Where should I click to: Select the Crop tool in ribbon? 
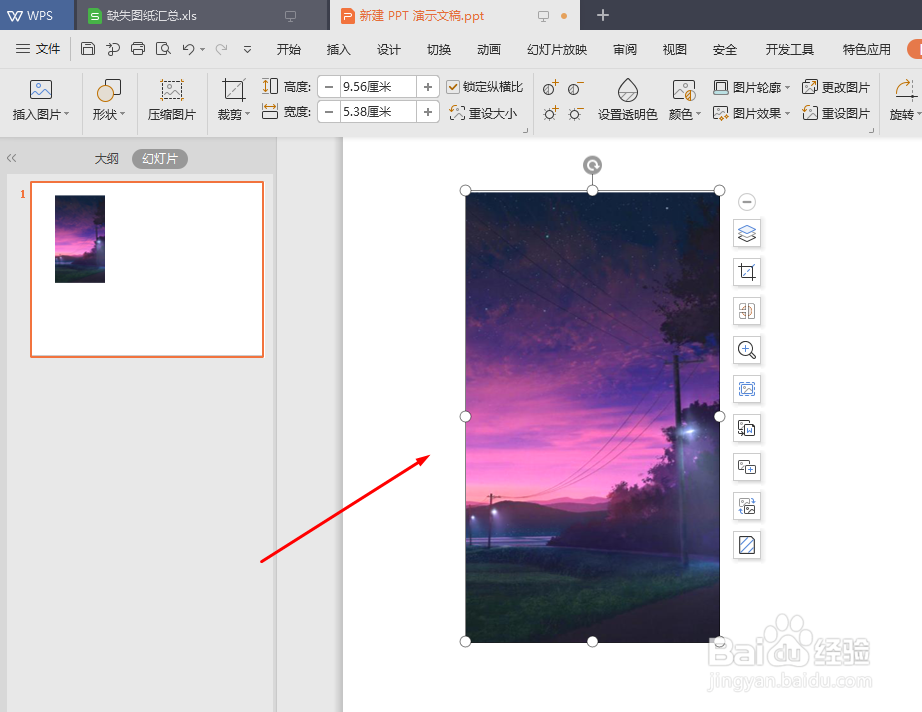point(234,90)
